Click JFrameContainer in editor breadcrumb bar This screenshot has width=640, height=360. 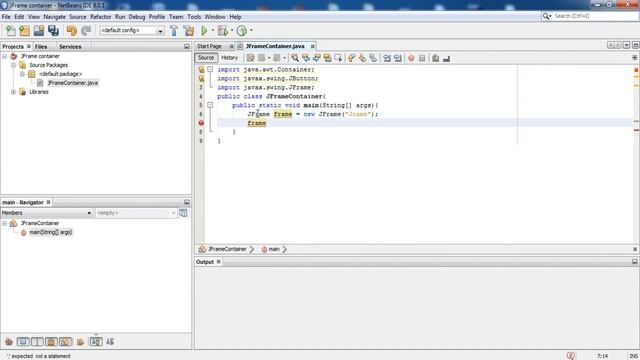tap(227, 249)
